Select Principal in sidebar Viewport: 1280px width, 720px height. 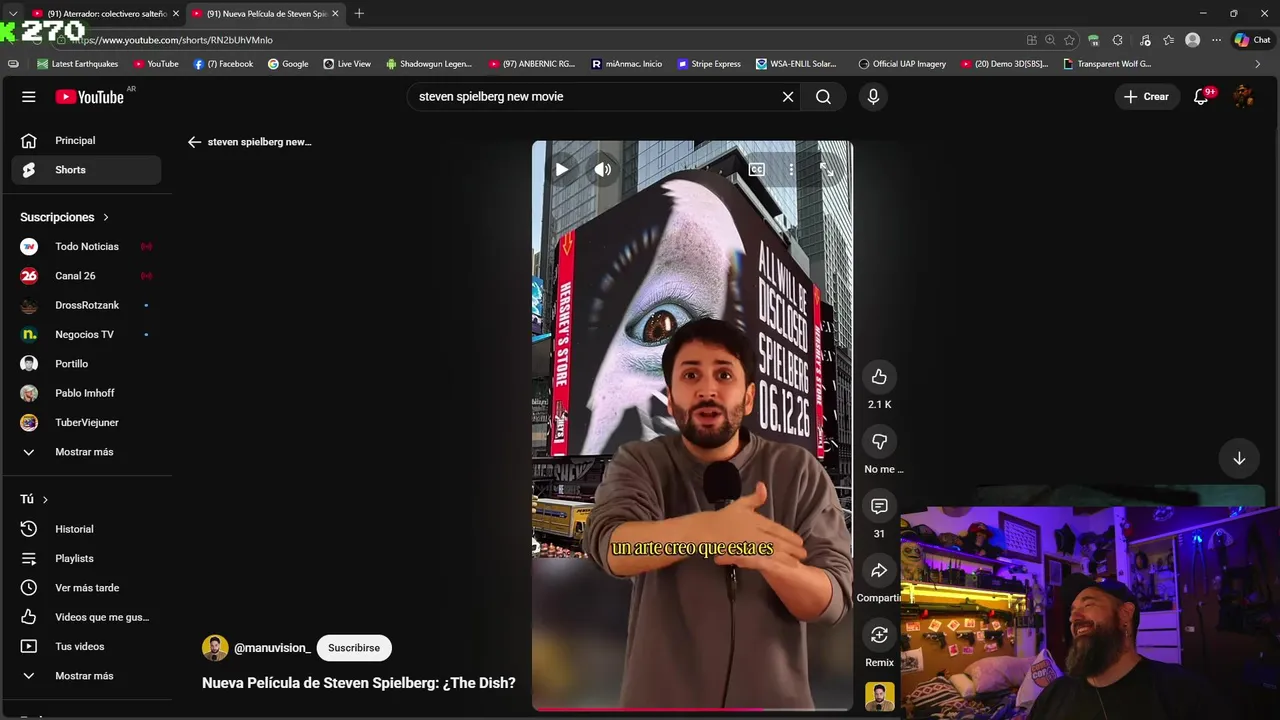pos(86,141)
